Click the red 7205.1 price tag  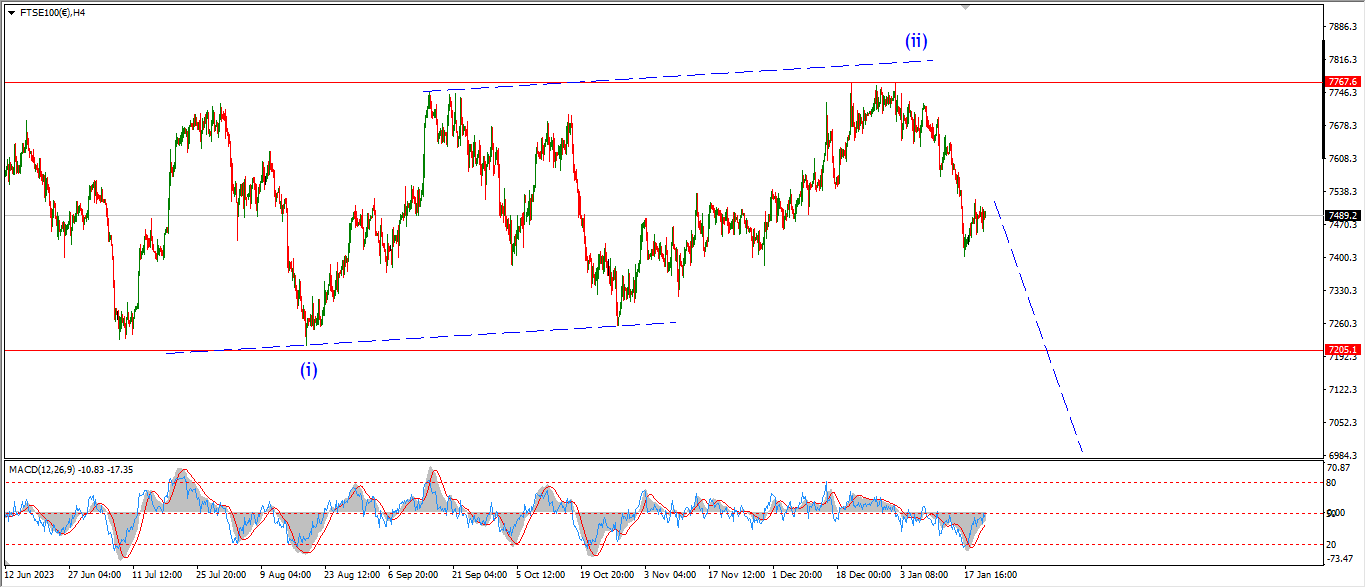1342,350
